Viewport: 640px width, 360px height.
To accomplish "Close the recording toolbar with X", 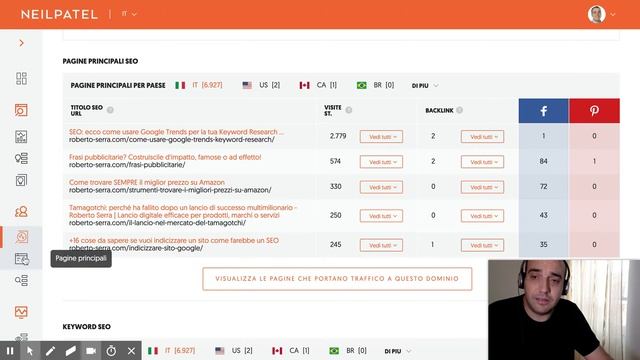I will tap(131, 351).
